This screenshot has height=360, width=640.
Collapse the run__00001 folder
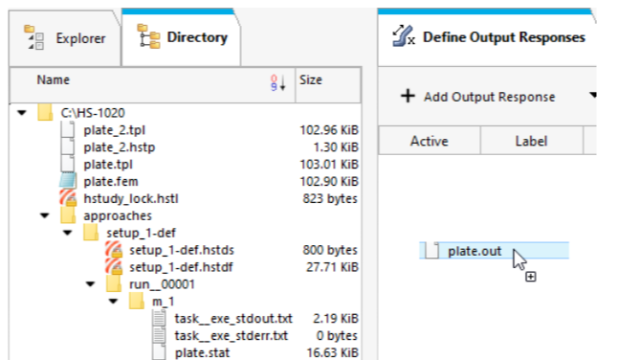pyautogui.click(x=91, y=284)
